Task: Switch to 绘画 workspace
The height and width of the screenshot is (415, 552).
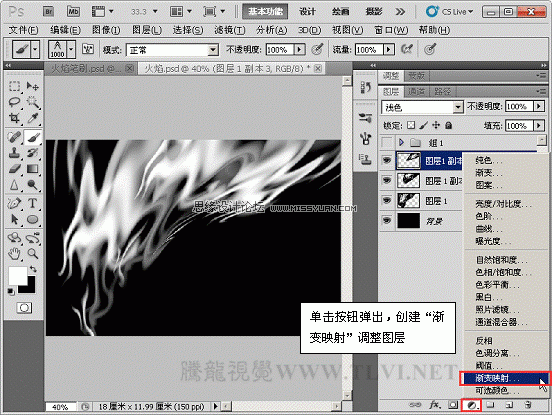Action: [x=340, y=12]
